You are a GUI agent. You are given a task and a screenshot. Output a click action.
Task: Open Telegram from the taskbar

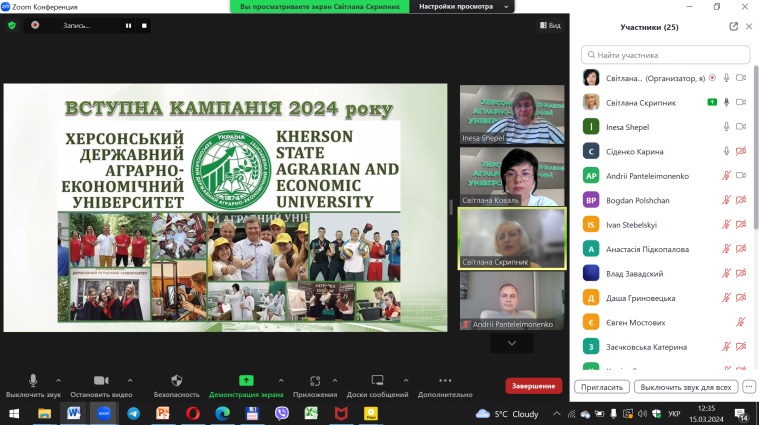(x=134, y=413)
